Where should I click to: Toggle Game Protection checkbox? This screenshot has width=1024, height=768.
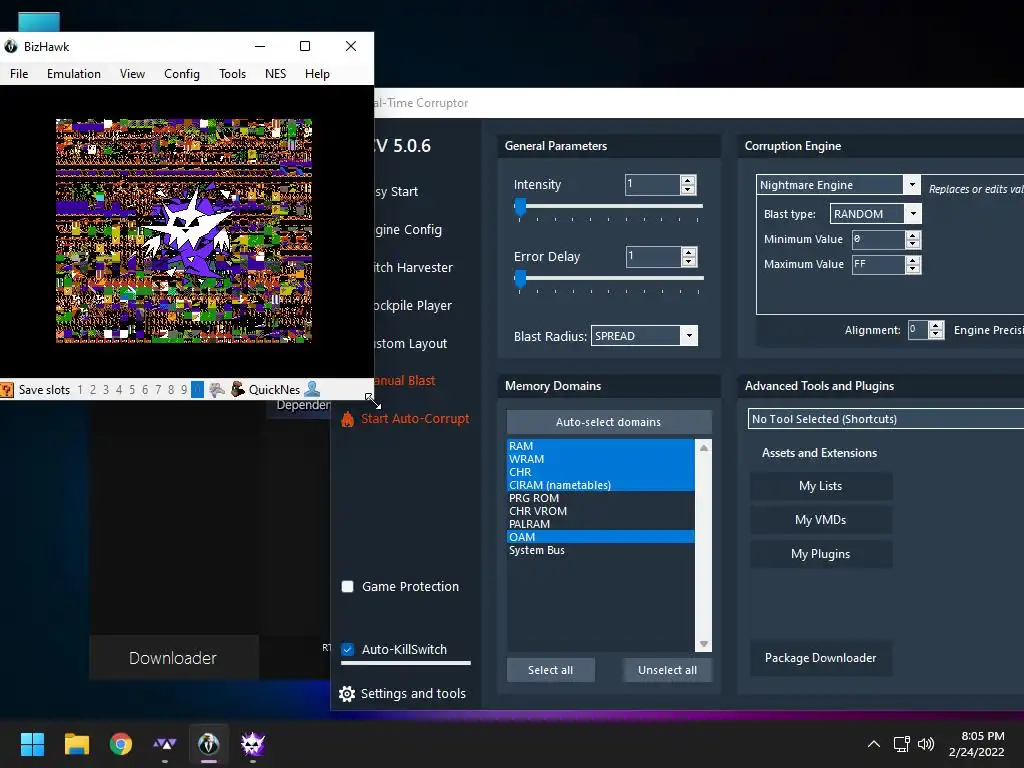[x=347, y=586]
